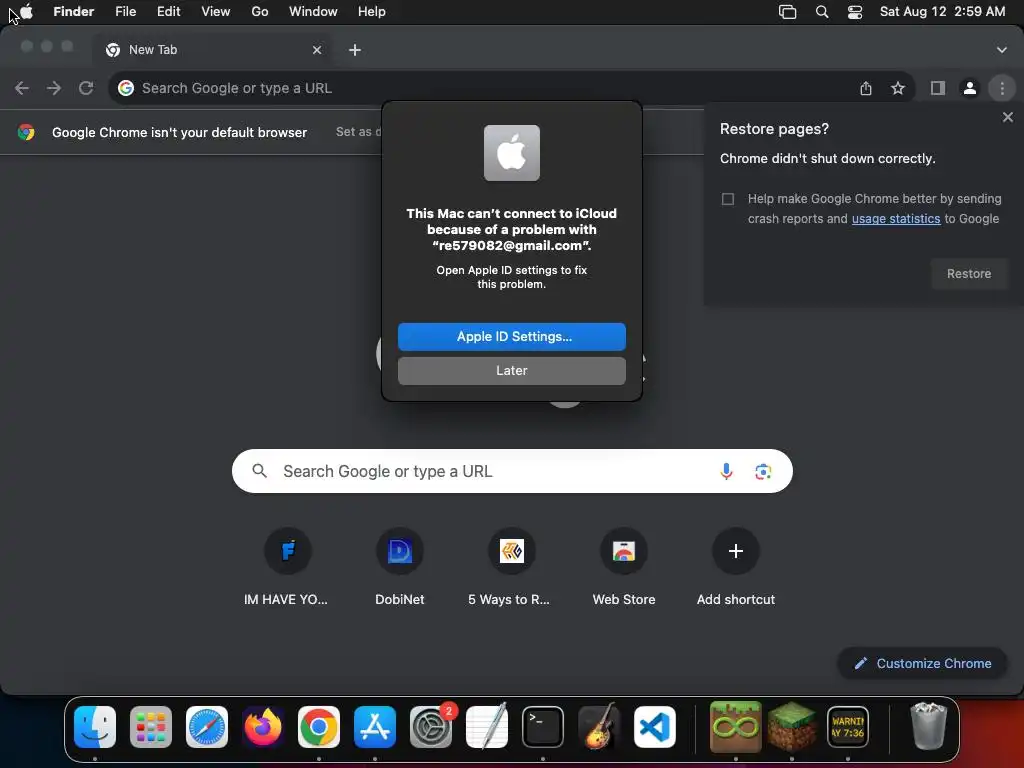Screen dimensions: 1024x768
Task: Open the Trash in the Dock
Action: pos(928,726)
